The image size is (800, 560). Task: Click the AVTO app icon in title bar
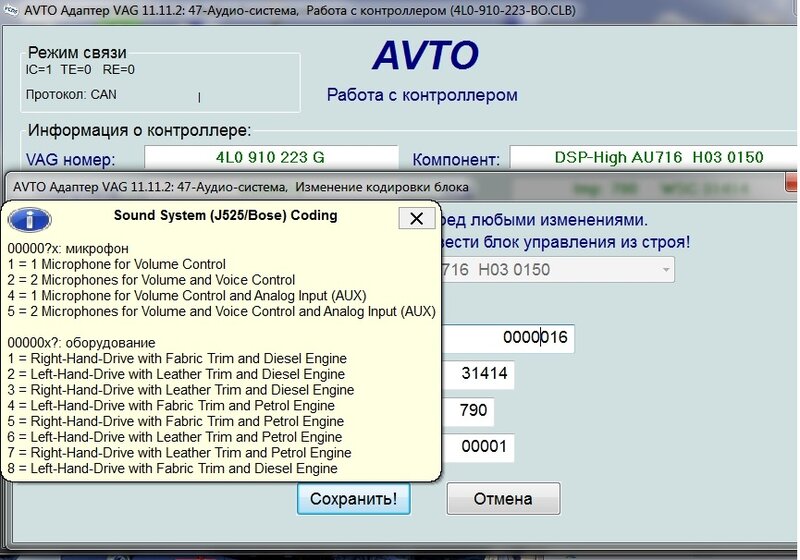coord(10,10)
